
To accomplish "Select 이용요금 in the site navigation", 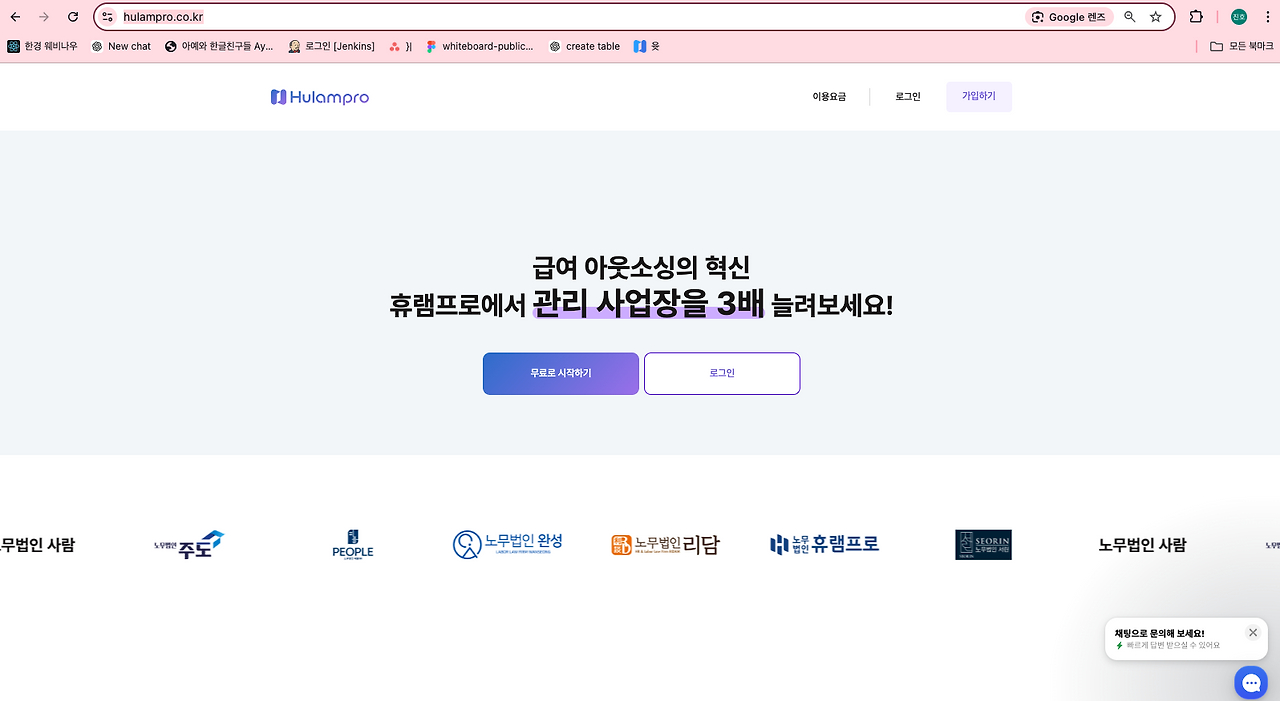I will click(829, 96).
